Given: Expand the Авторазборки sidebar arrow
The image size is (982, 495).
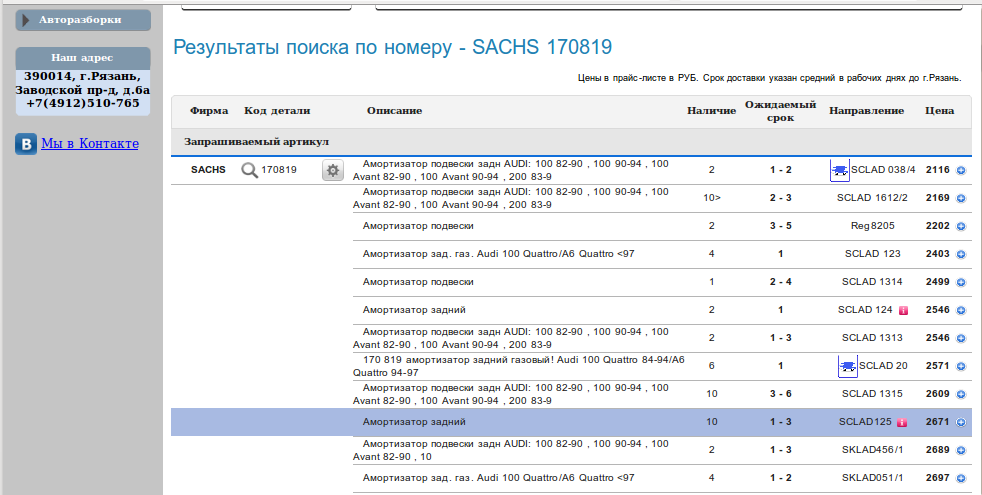Looking at the screenshot, I should pos(26,20).
